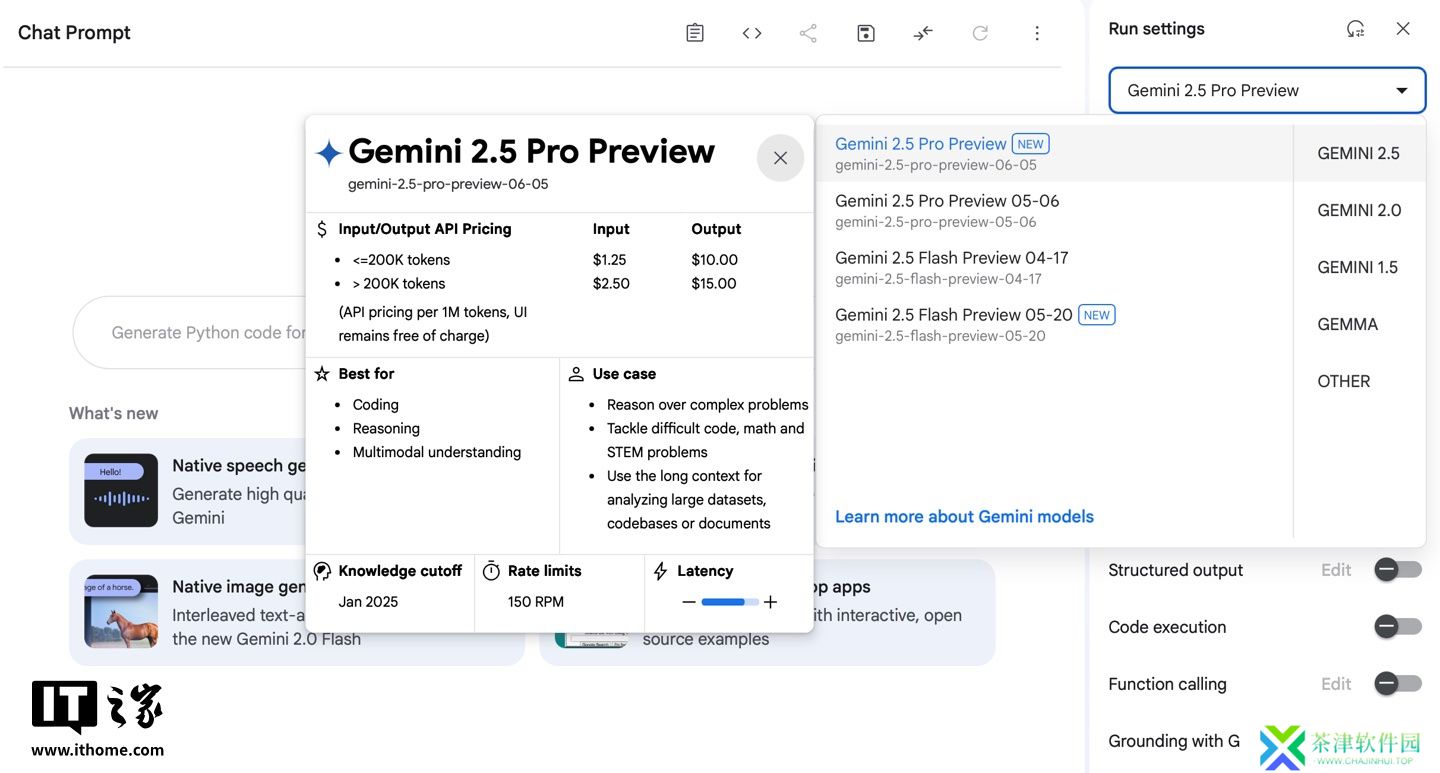Focus the Generate Python code prompt input
This screenshot has width=1440, height=773.
point(190,332)
